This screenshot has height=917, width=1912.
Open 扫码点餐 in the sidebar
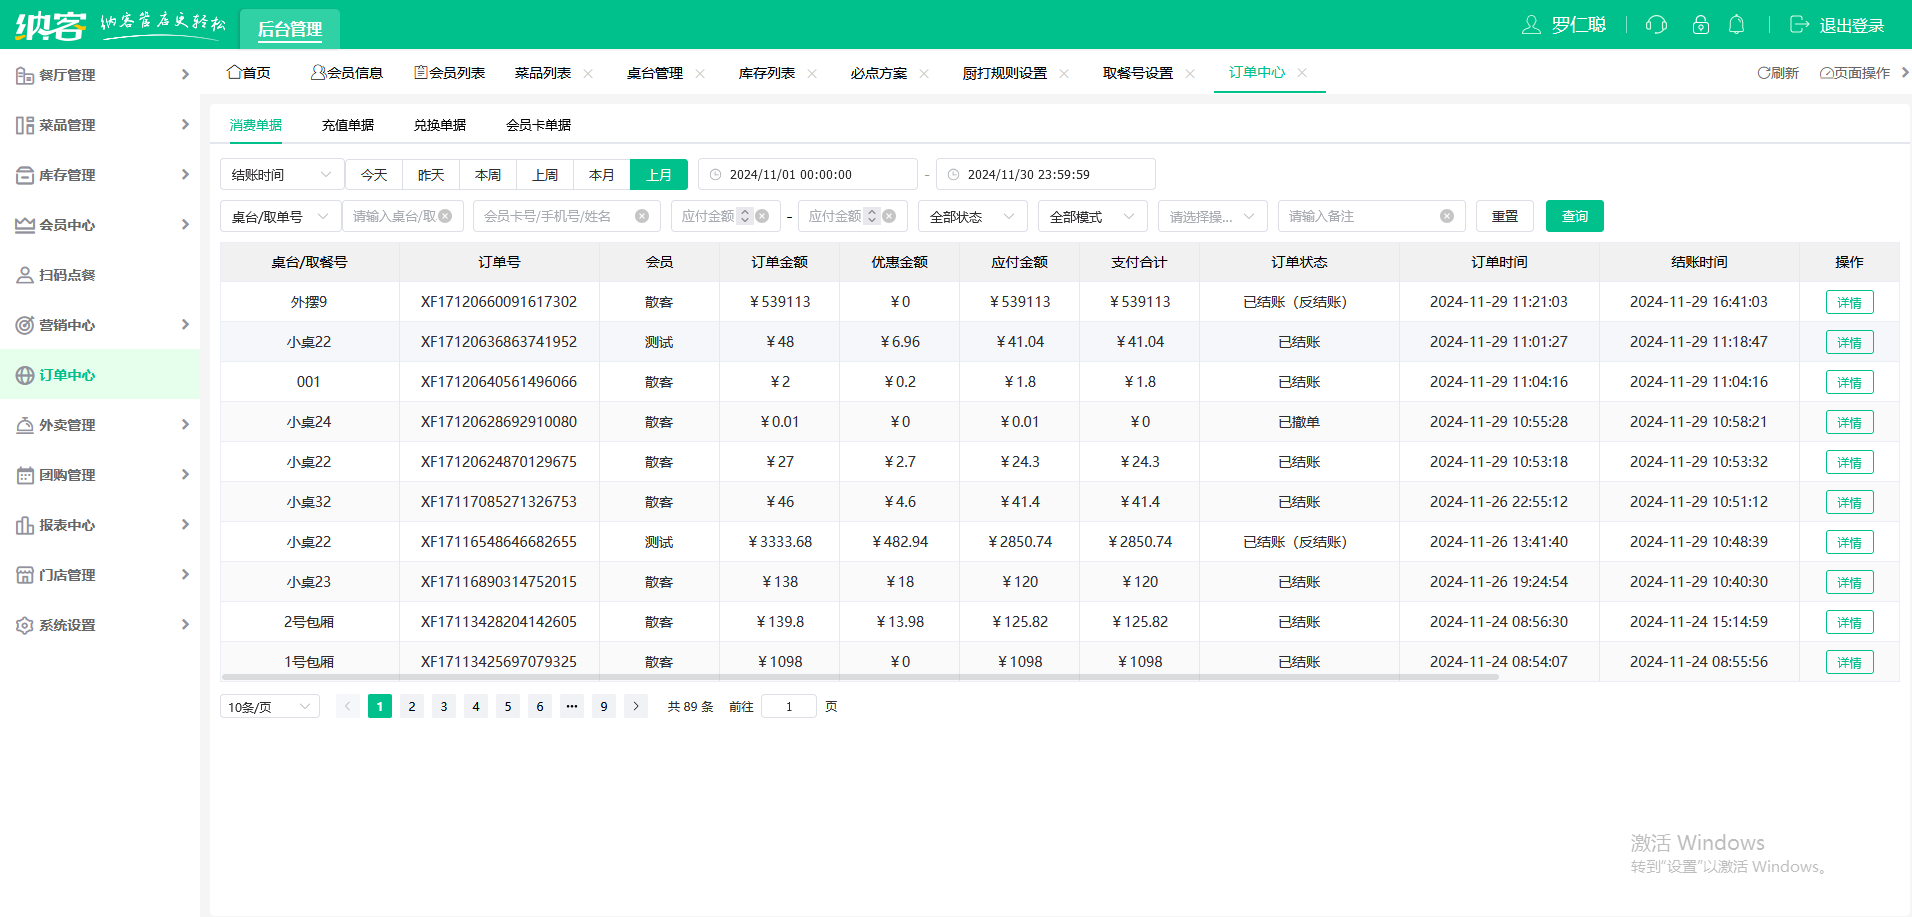(x=67, y=275)
